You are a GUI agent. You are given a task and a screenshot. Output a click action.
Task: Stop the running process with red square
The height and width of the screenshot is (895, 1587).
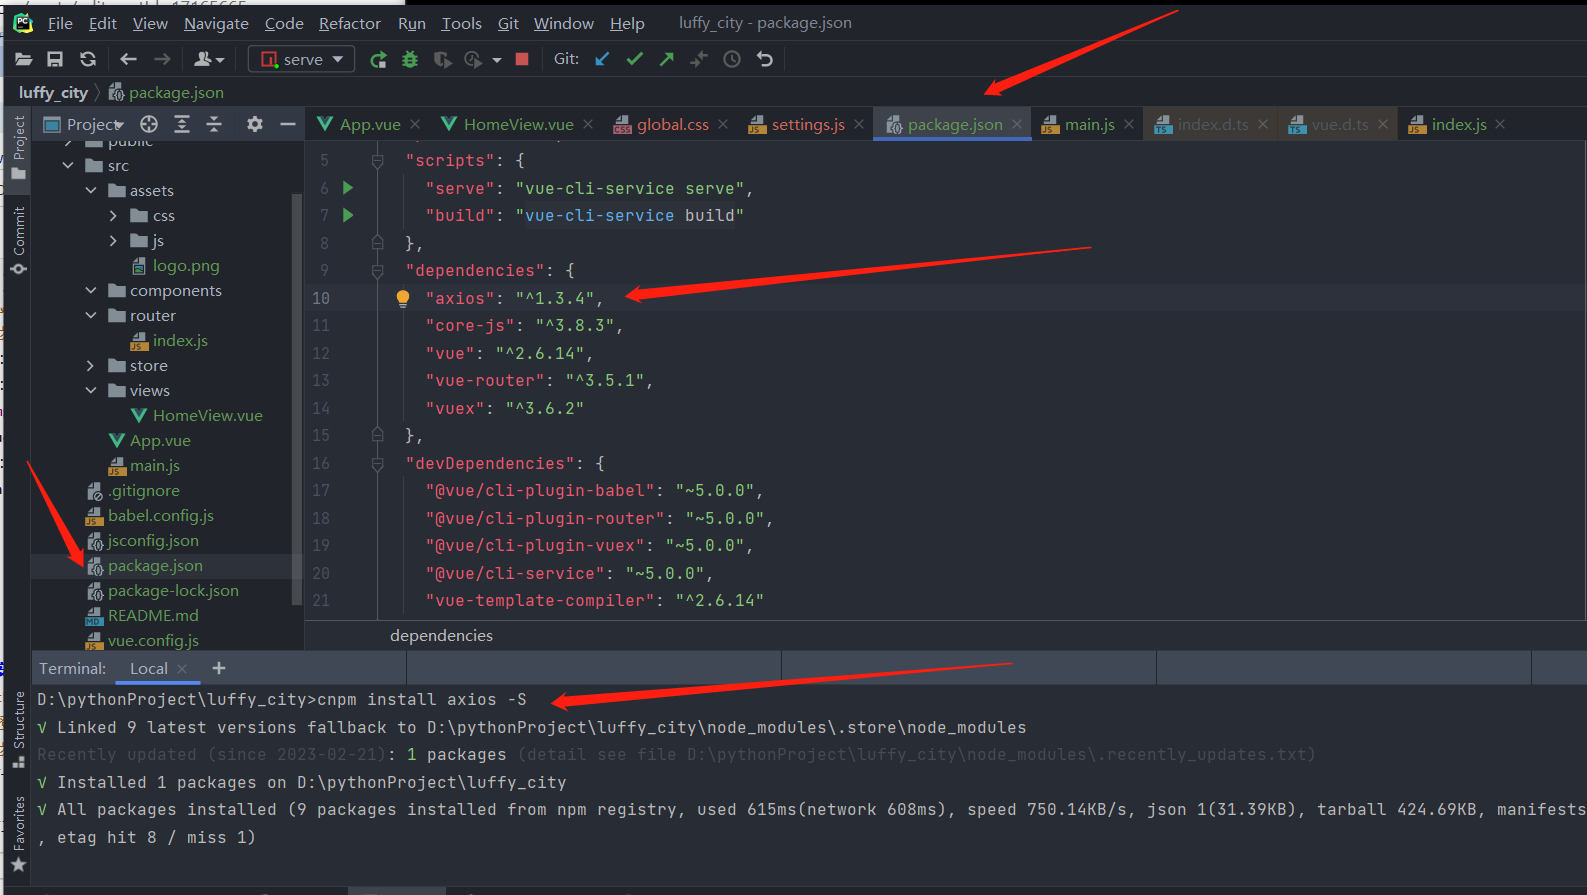pos(521,60)
